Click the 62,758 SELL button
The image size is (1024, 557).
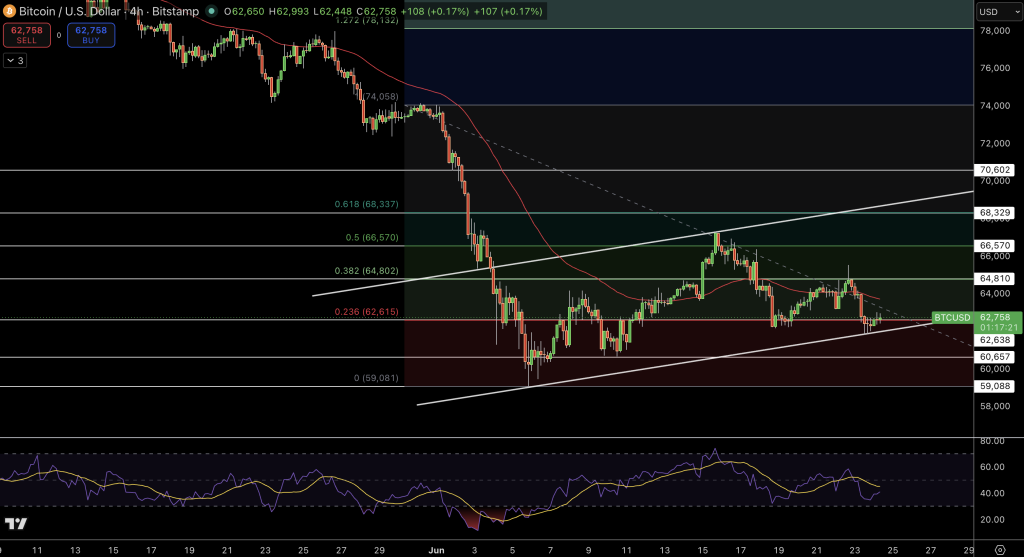coord(27,35)
